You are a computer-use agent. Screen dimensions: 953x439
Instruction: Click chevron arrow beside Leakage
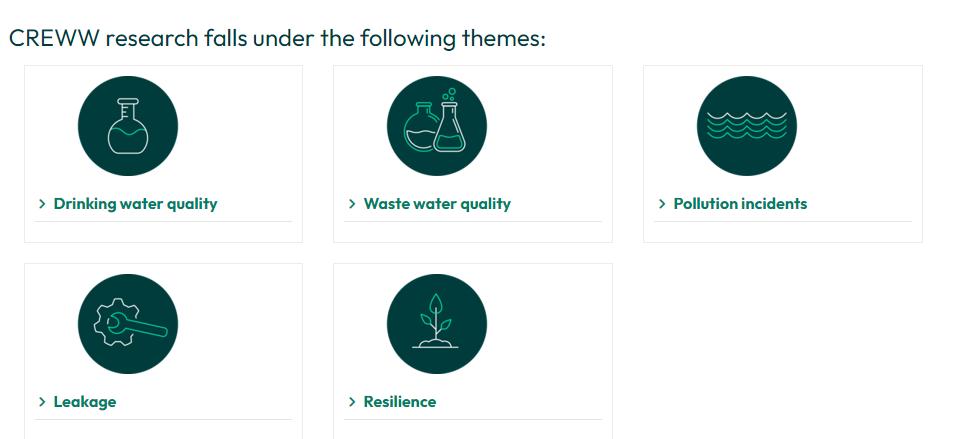point(42,402)
